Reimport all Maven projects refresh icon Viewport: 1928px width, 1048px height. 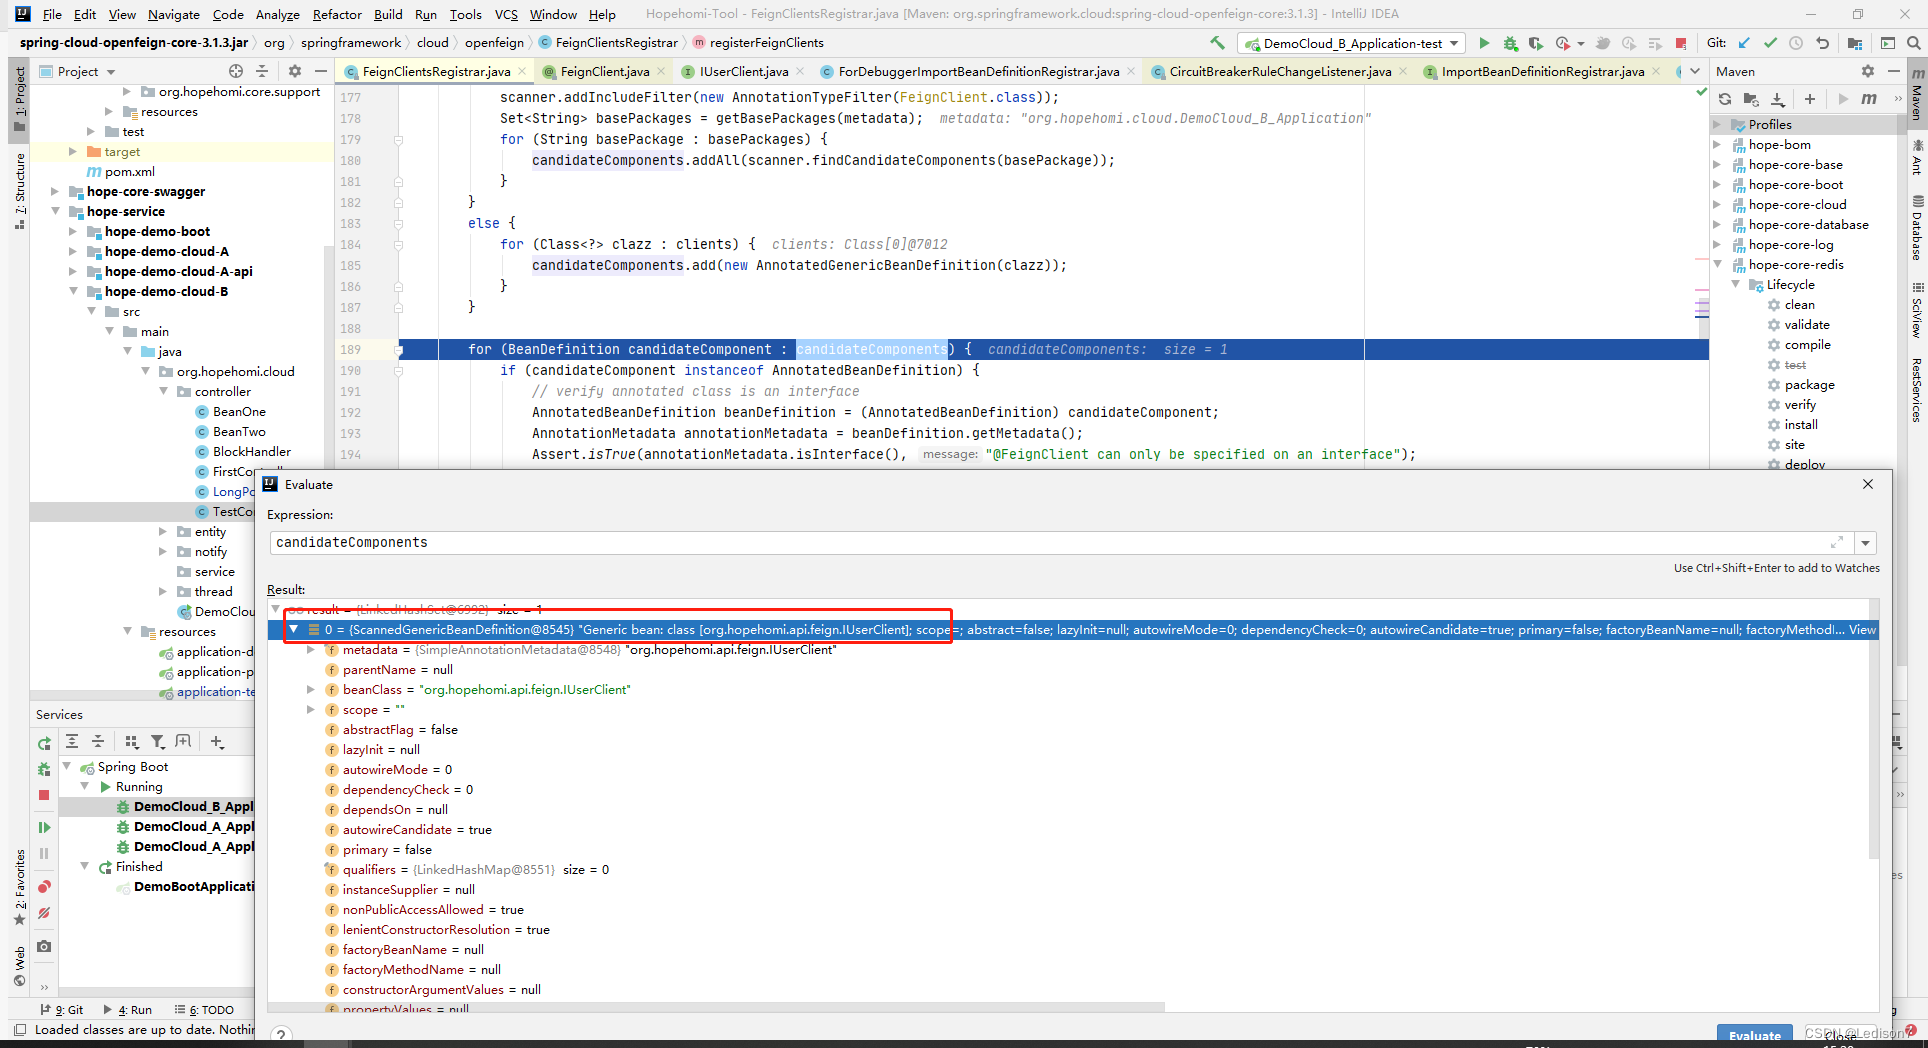pyautogui.click(x=1724, y=99)
